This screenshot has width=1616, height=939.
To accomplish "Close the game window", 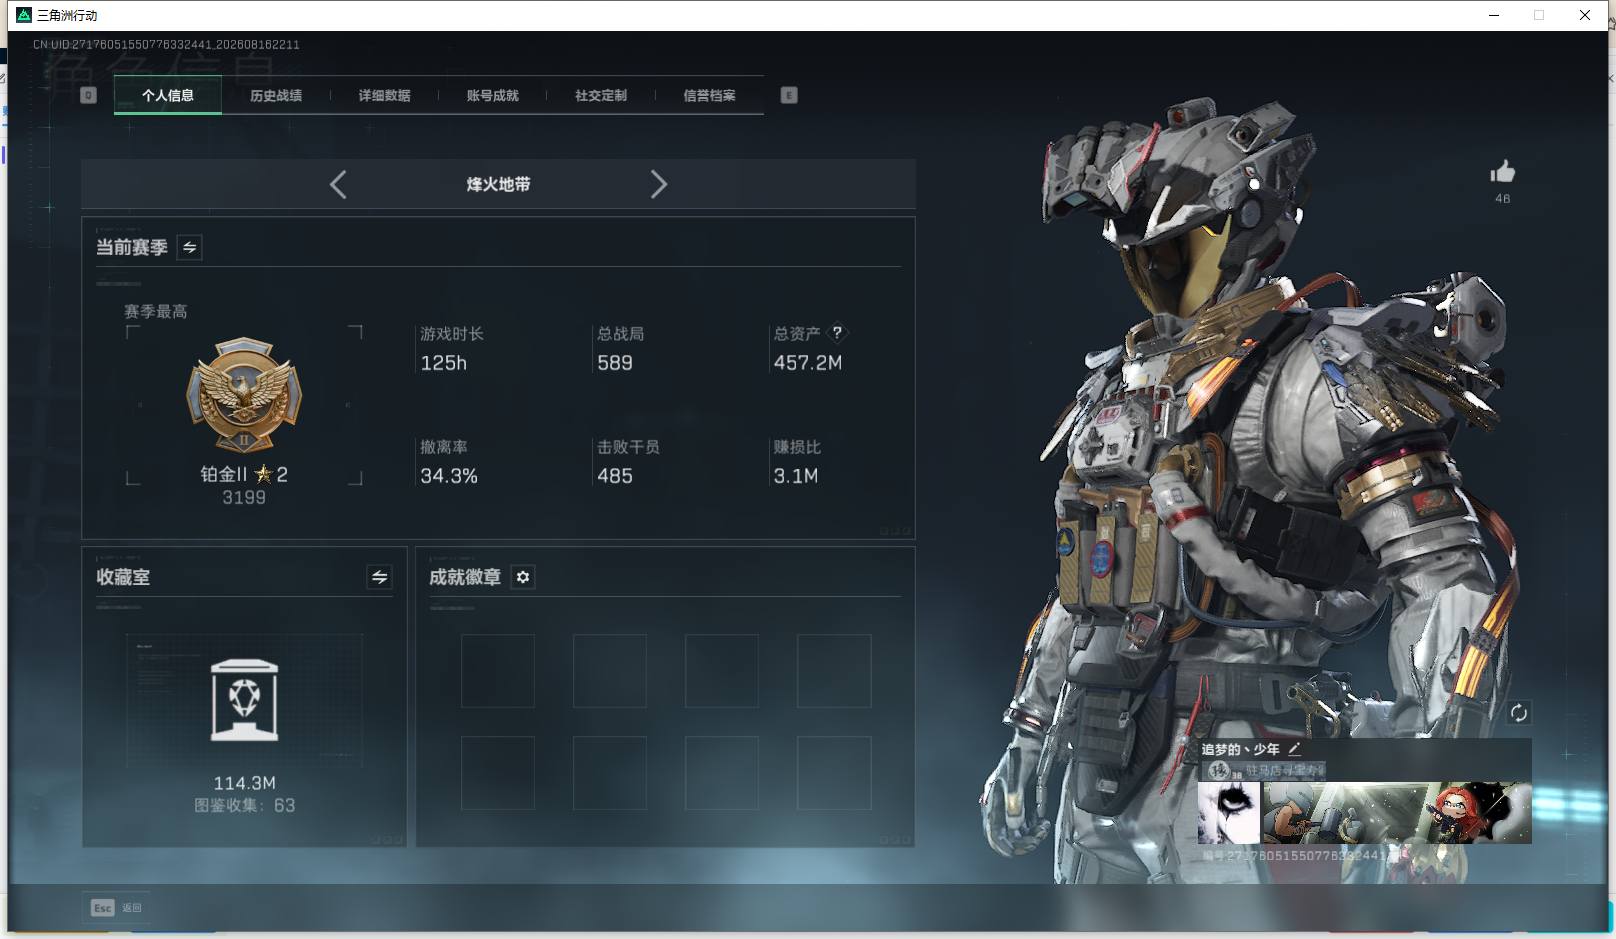I will click(x=1585, y=15).
